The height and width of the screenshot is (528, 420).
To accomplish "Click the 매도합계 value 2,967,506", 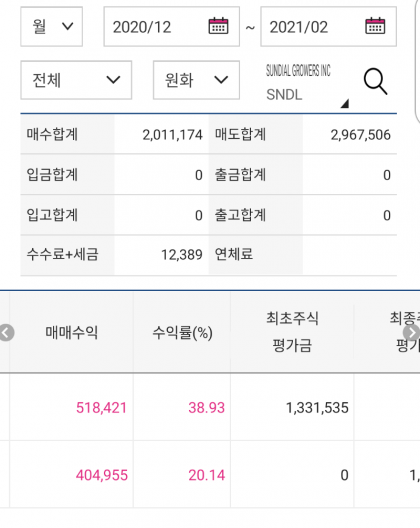I will coord(360,135).
